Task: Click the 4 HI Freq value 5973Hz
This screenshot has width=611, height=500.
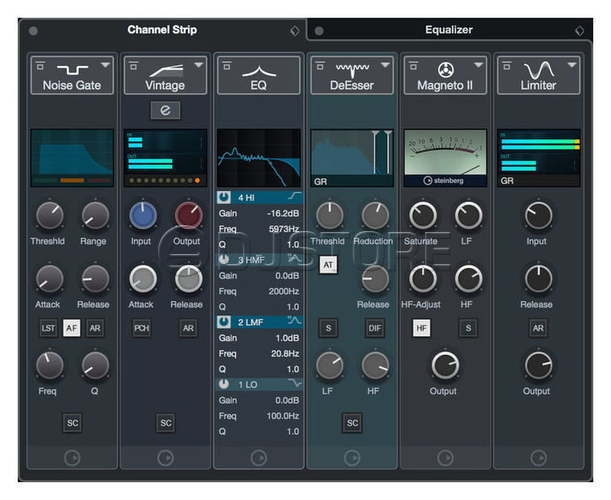Action: pyautogui.click(x=284, y=229)
